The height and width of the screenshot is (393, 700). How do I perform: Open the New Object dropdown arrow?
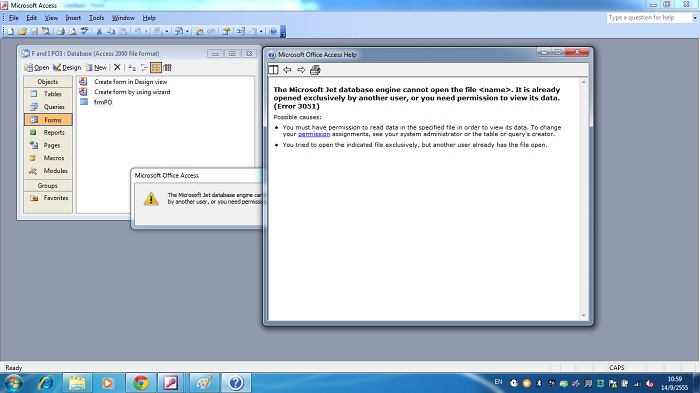[x=261, y=31]
